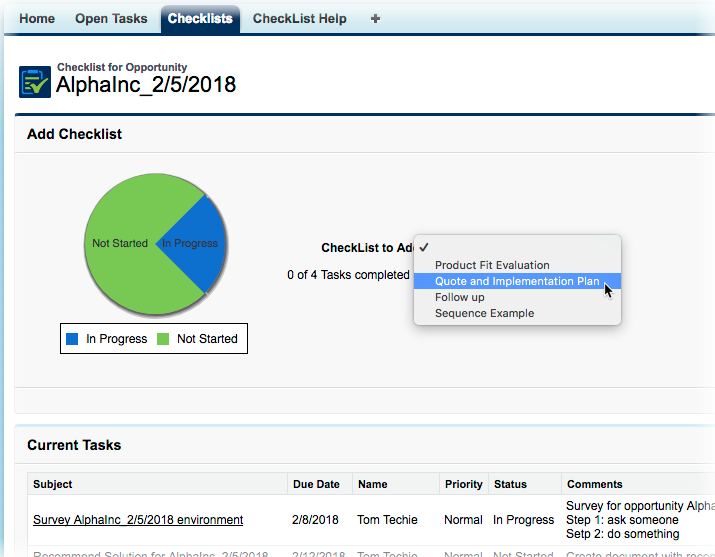Click the blue In Progress legend swatch

(72, 339)
